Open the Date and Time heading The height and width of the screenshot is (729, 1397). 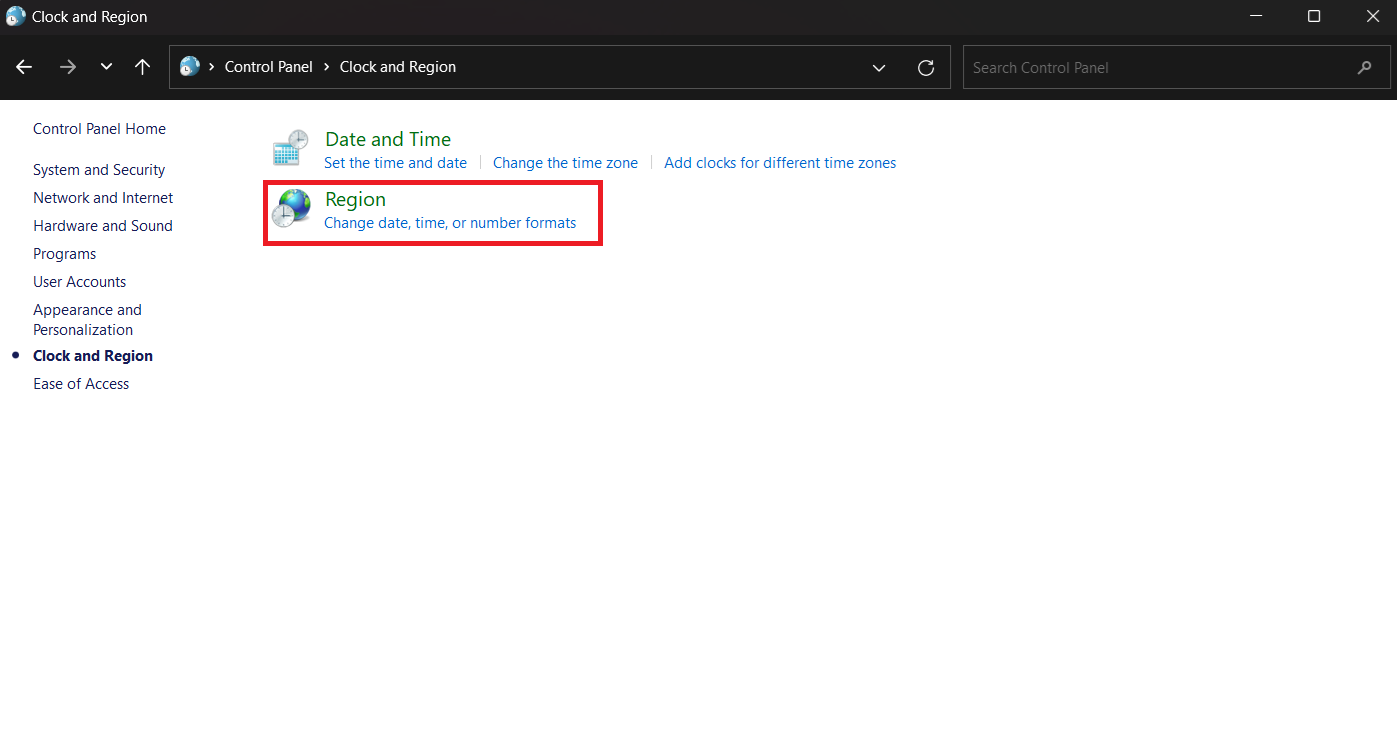(388, 139)
